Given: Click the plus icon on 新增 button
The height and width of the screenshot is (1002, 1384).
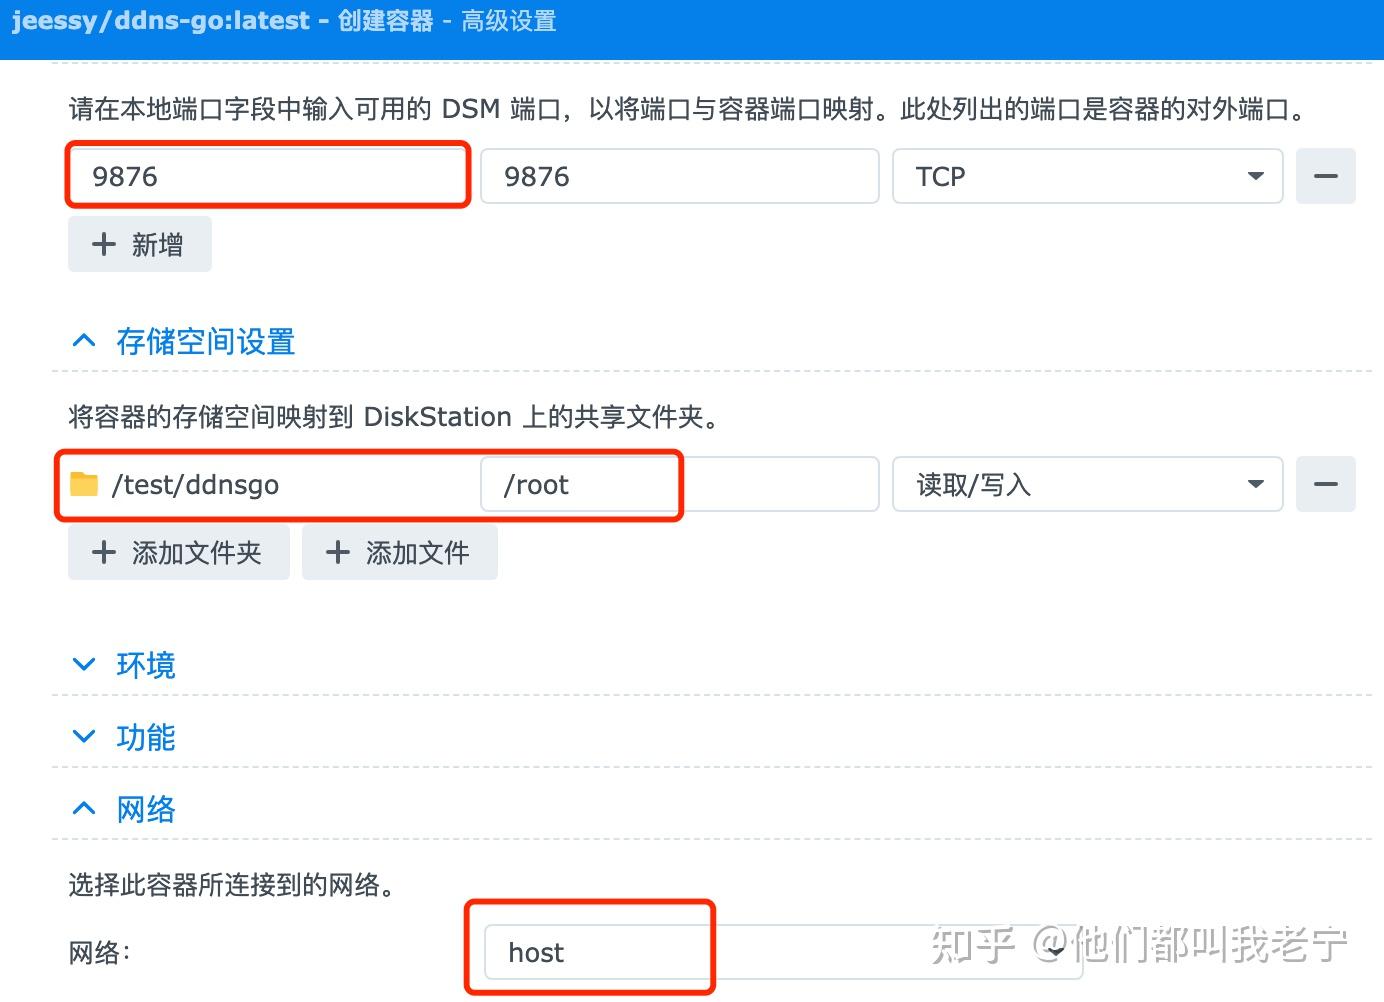Looking at the screenshot, I should point(104,244).
